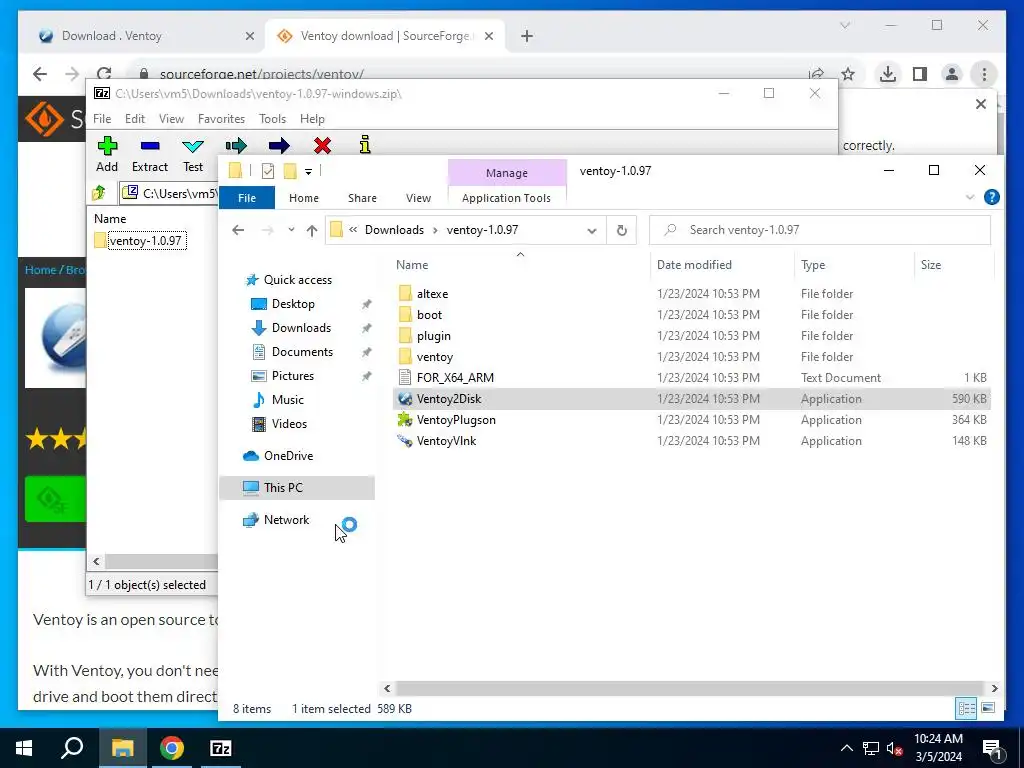Image resolution: width=1024 pixels, height=768 pixels.
Task: Click the Explorer refresh button
Action: tap(622, 230)
